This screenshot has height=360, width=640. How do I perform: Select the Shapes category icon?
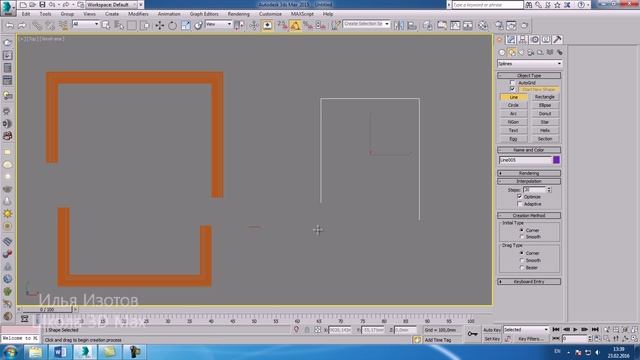click(511, 52)
